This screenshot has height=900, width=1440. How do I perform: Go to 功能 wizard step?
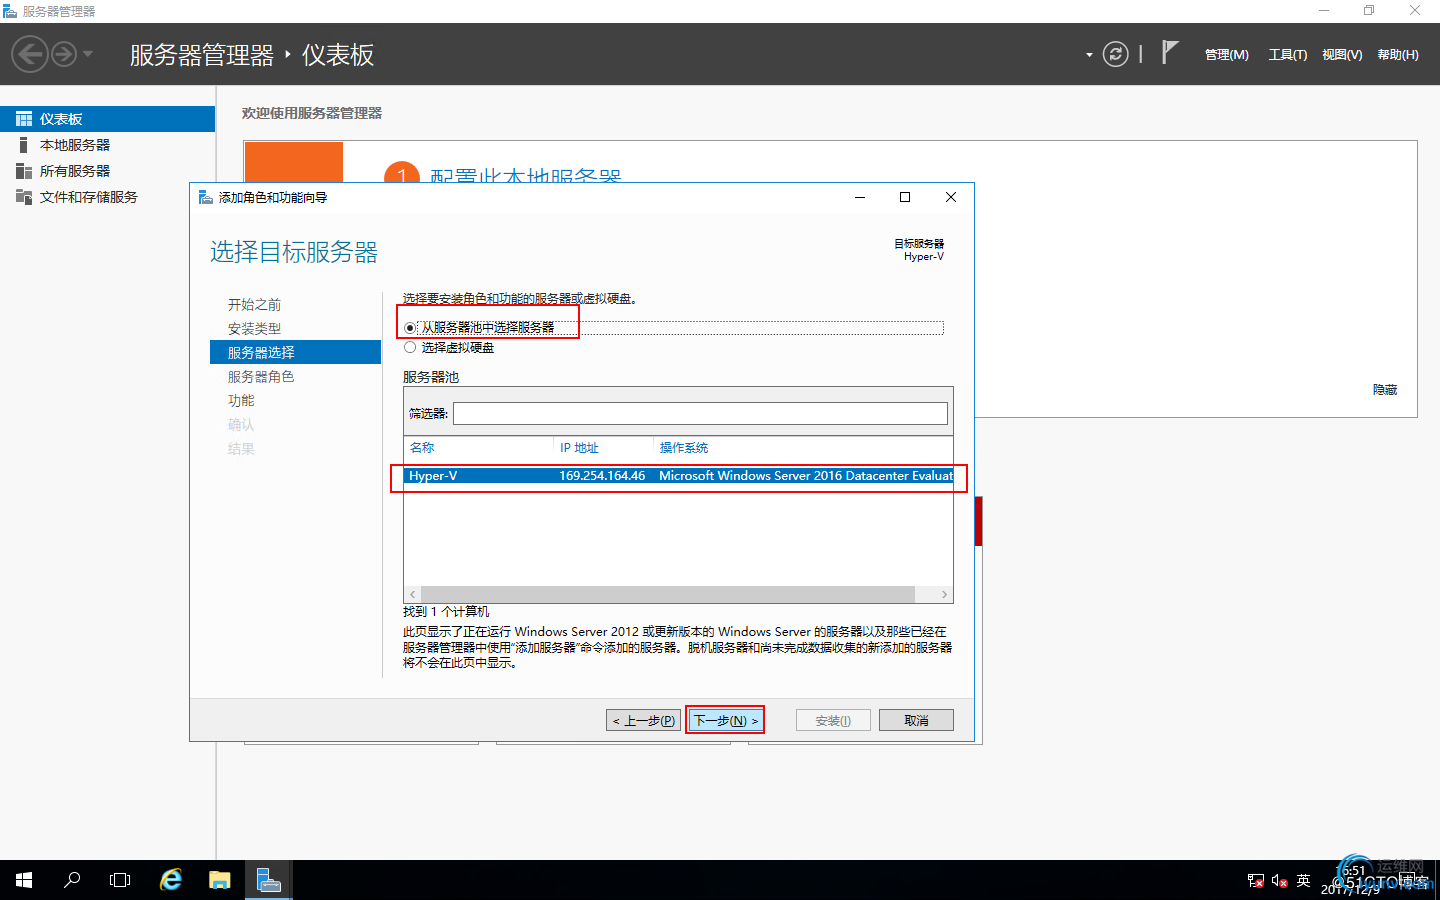click(x=241, y=401)
